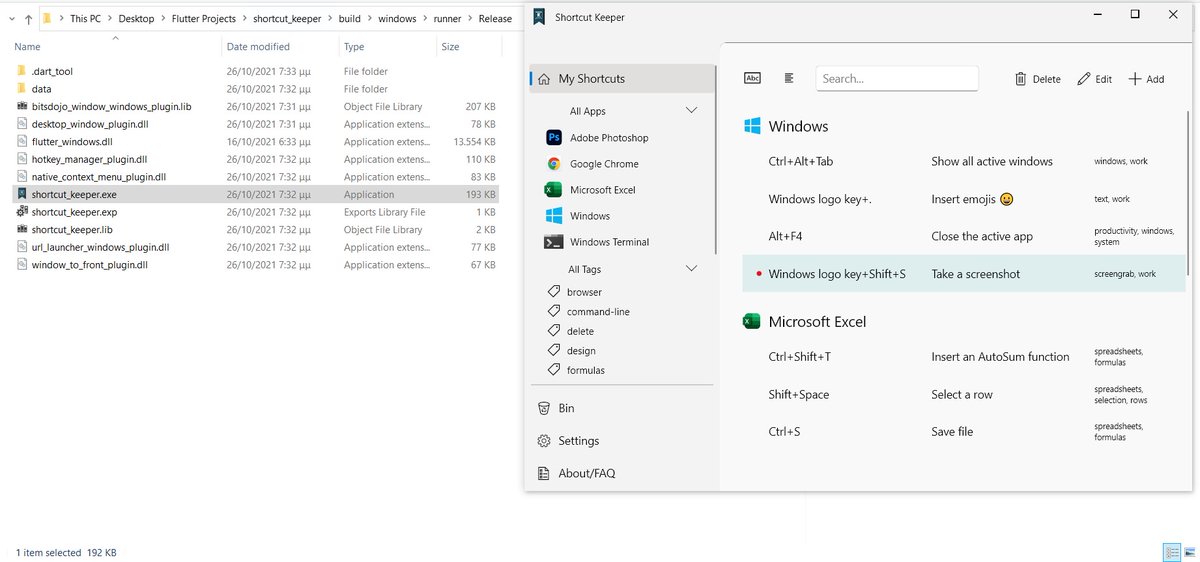Select the Take a screenshot row
The height and width of the screenshot is (562, 1200).
click(x=963, y=273)
